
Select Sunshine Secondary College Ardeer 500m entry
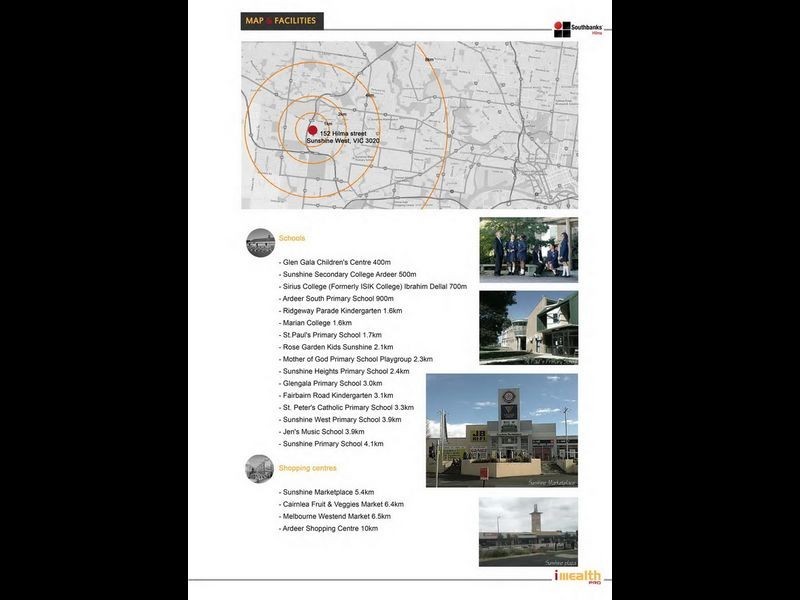pyautogui.click(x=347, y=274)
